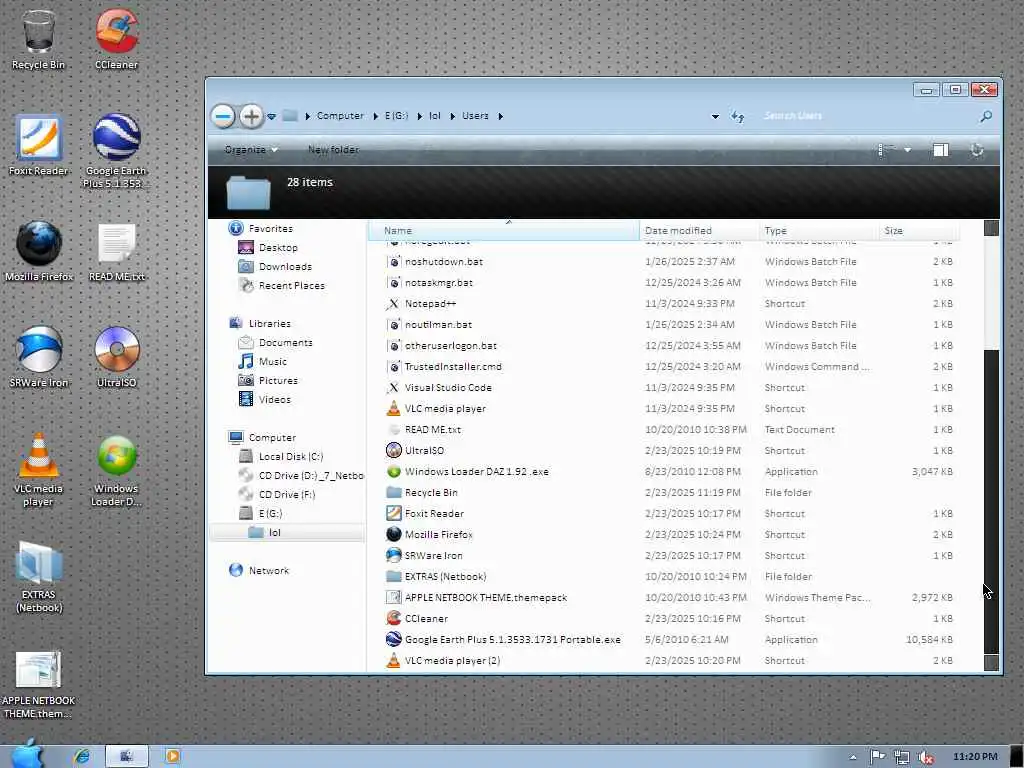Viewport: 1024px width, 768px height.
Task: Open Foxit Reader desktop shortcut
Action: click(x=39, y=145)
